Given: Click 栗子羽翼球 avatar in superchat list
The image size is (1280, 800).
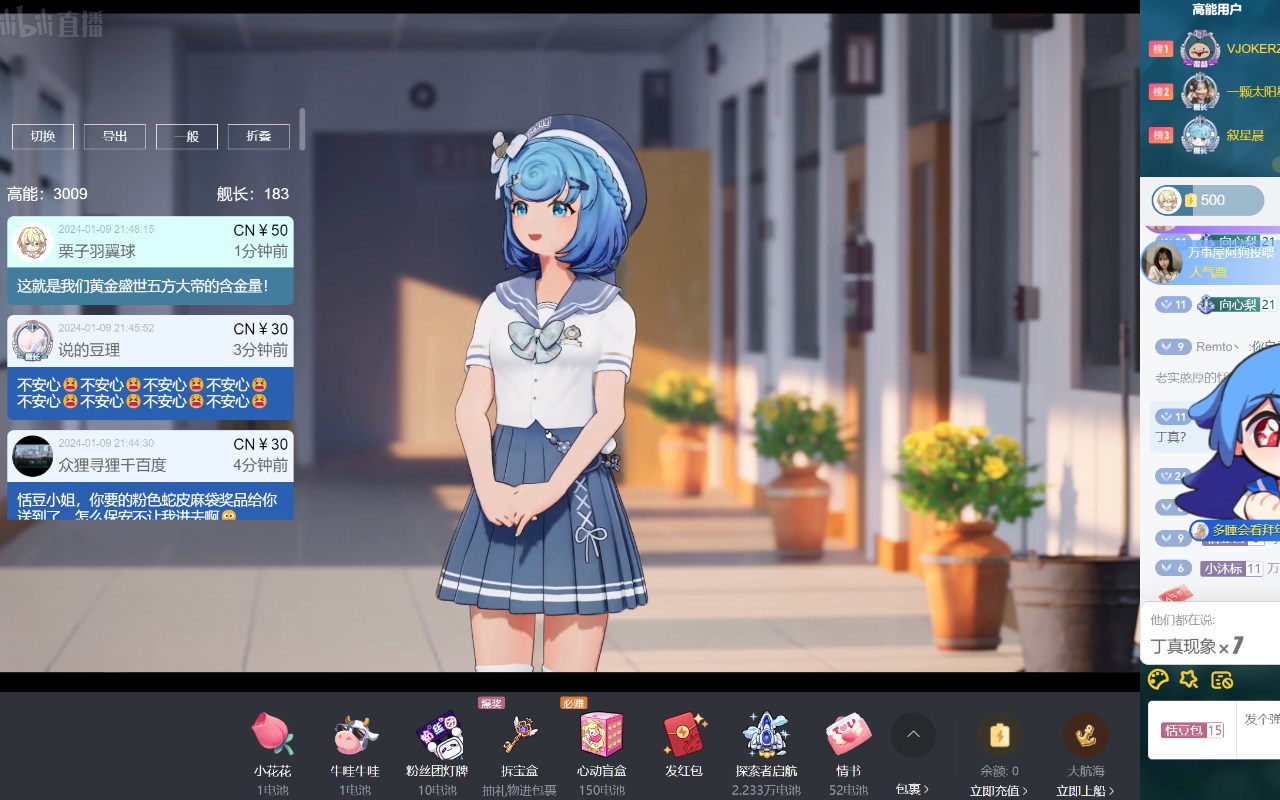Looking at the screenshot, I should click(33, 242).
